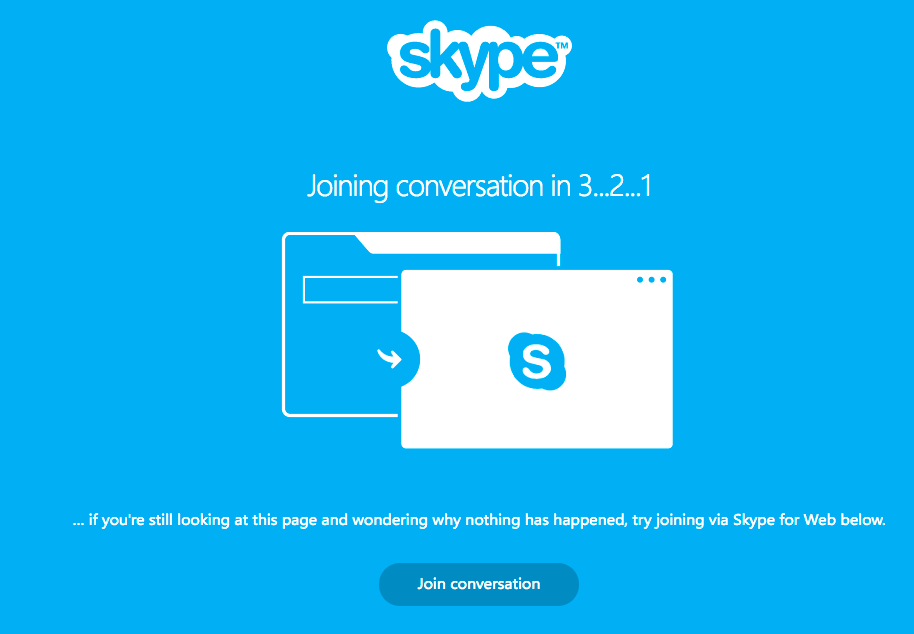Click the word 'Joining' in the heading
Viewport: 914px width, 634px height.
pos(347,187)
